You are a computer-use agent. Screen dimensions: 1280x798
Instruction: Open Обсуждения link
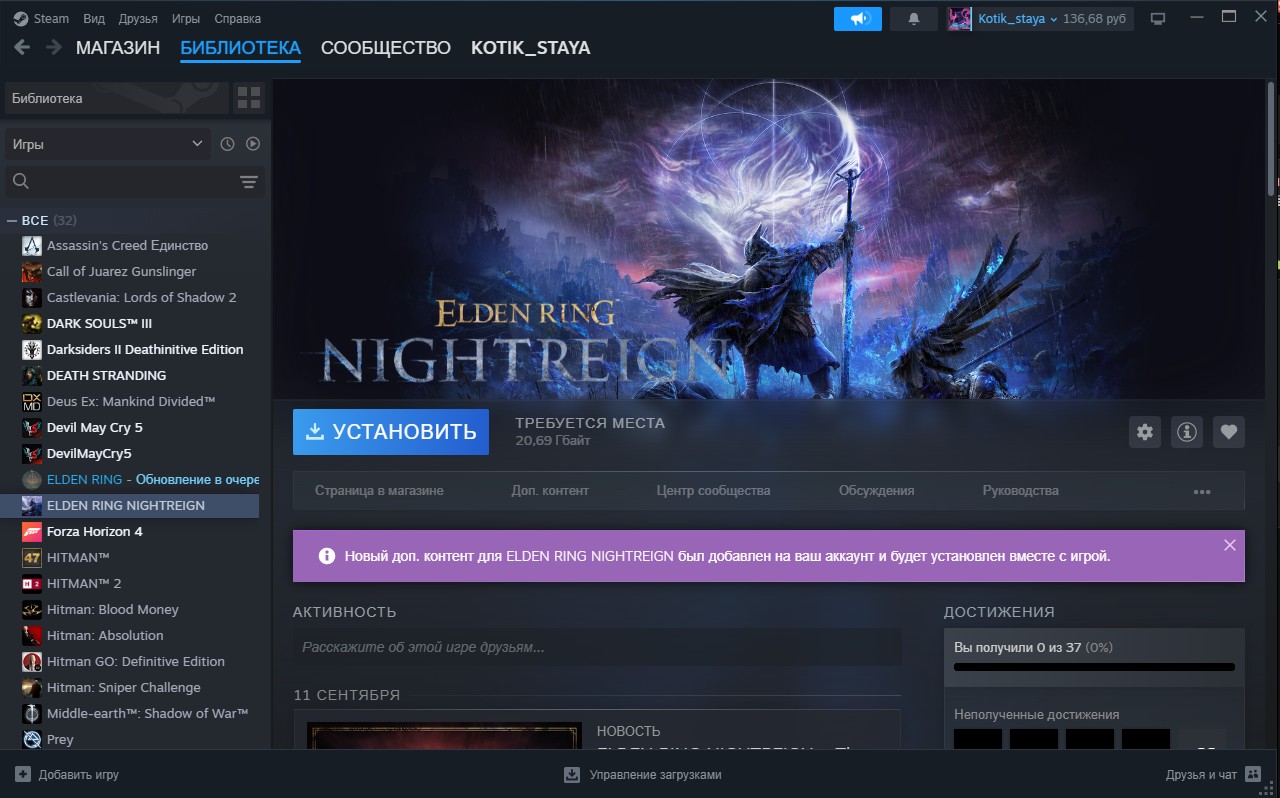[876, 491]
